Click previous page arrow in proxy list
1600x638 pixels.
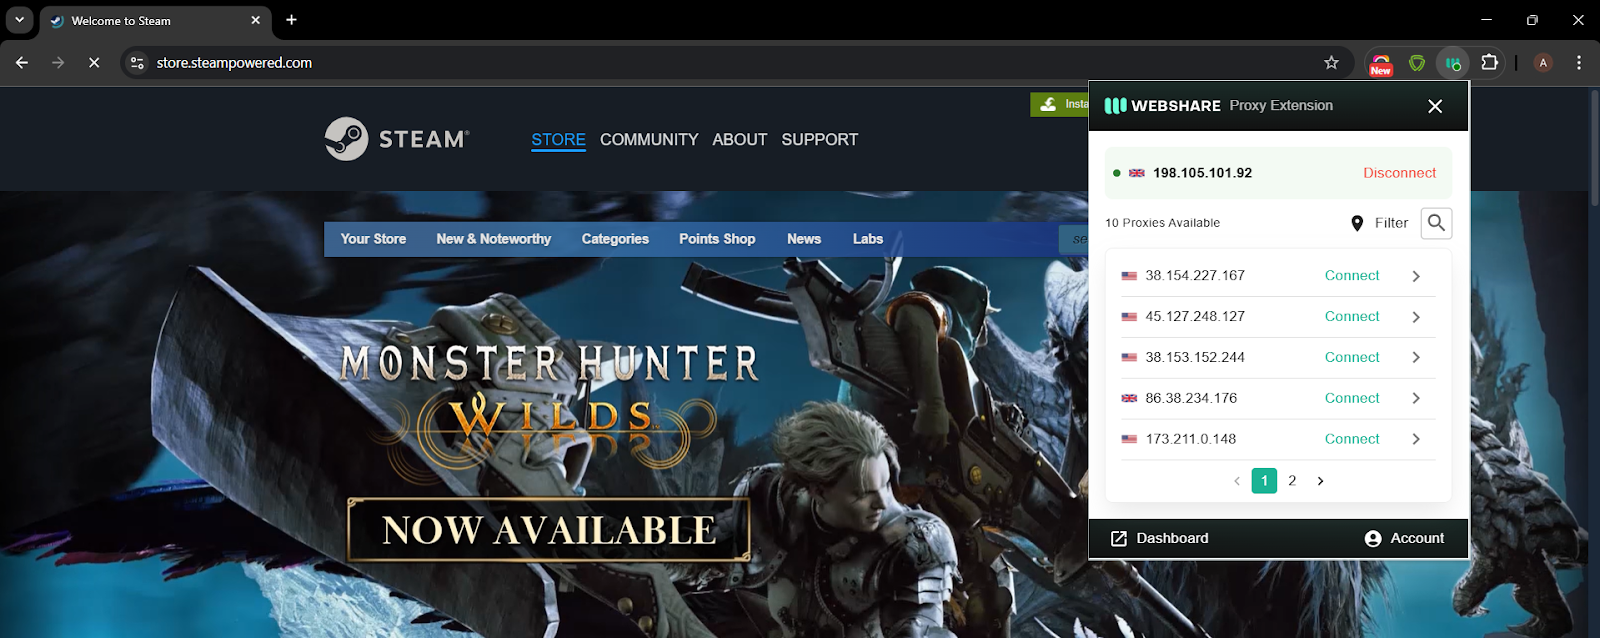point(1237,481)
